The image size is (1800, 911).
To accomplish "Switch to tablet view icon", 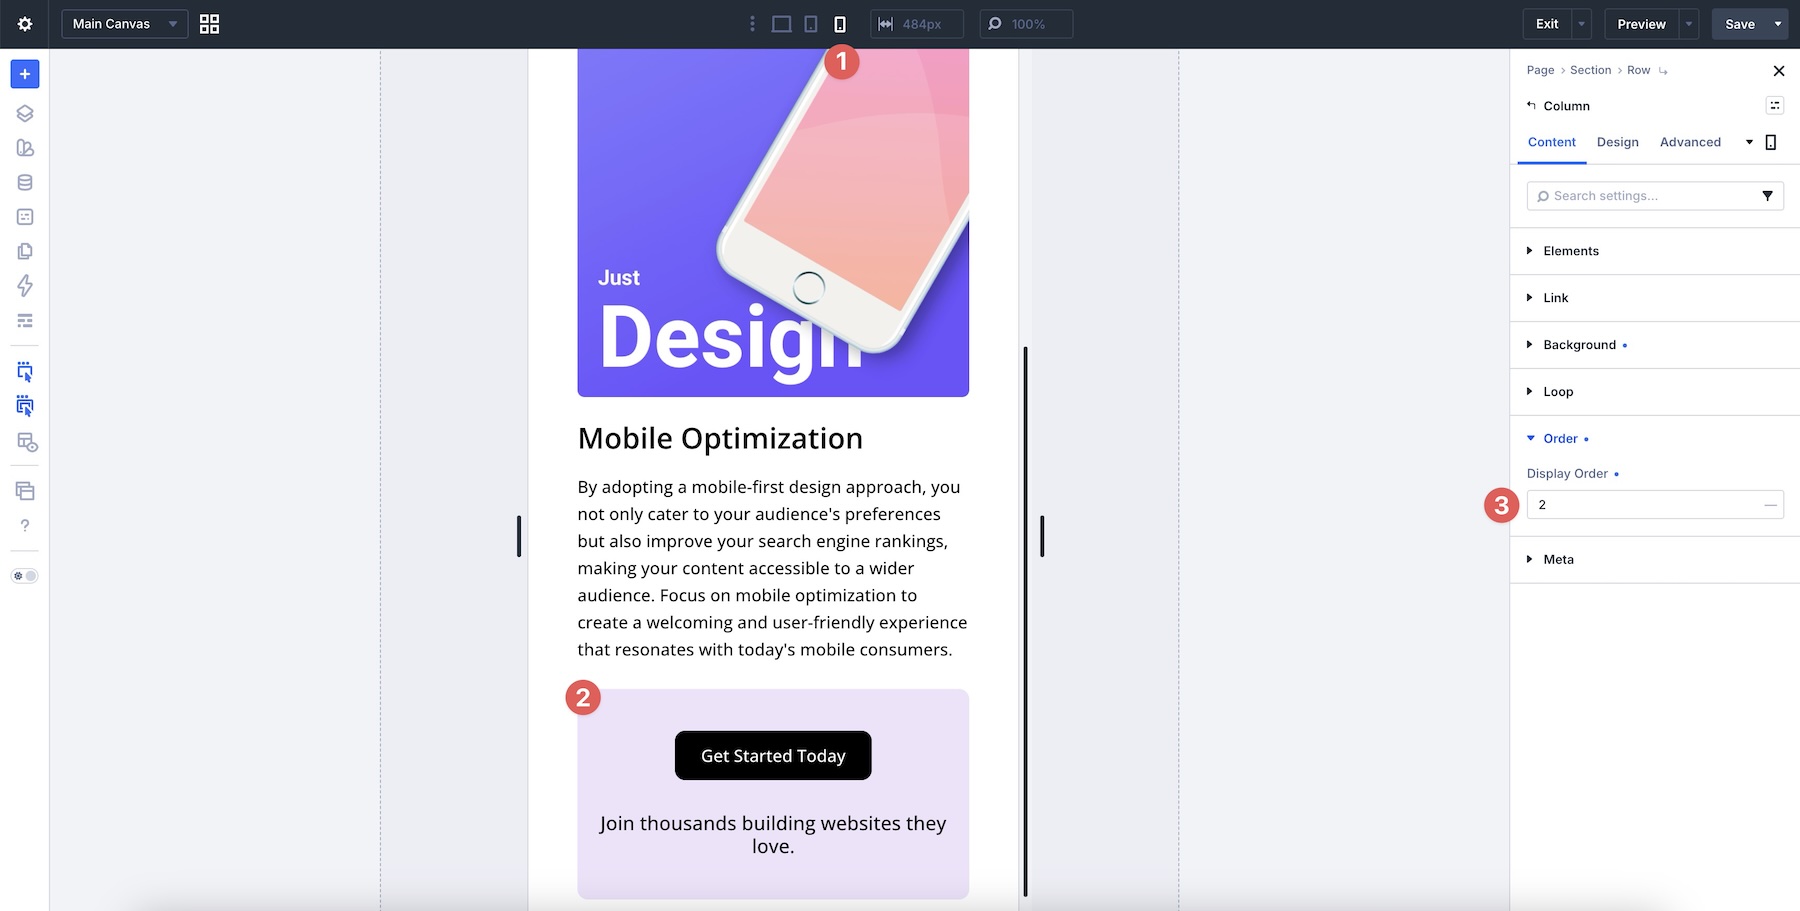I will 811,24.
